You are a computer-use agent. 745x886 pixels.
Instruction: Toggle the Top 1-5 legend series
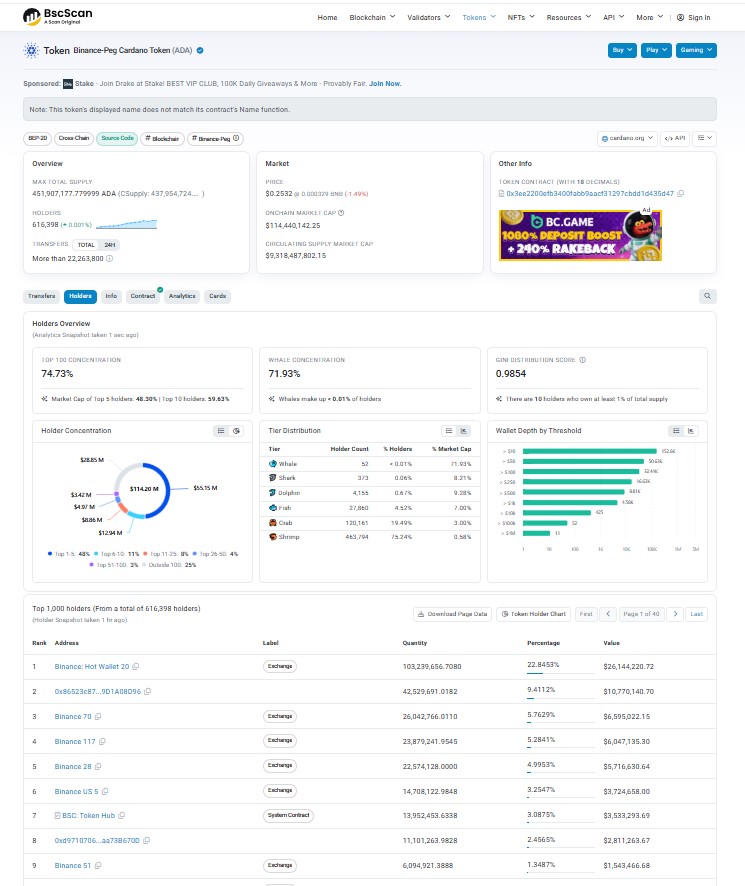click(69, 554)
